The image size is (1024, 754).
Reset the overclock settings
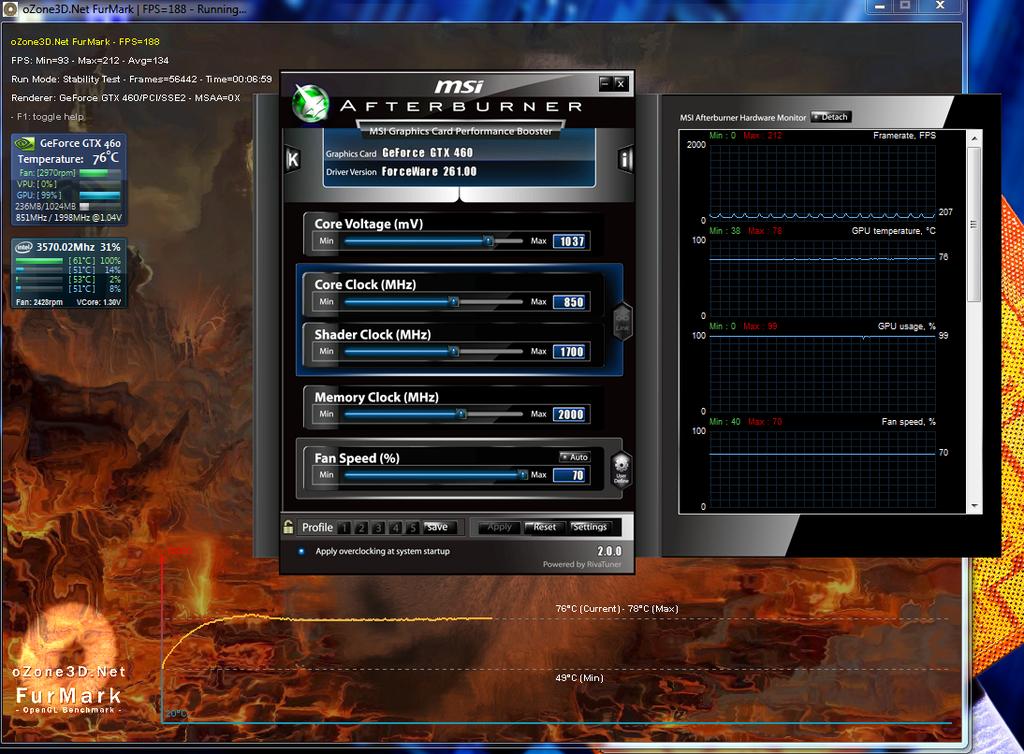pyautogui.click(x=545, y=527)
